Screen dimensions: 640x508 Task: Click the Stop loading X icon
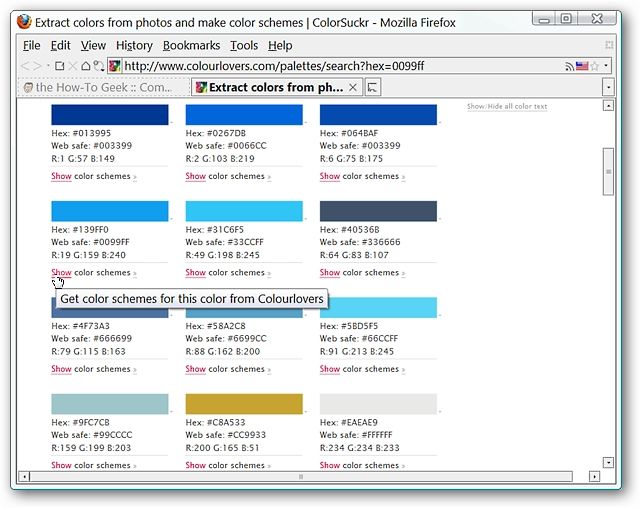[x=73, y=66]
